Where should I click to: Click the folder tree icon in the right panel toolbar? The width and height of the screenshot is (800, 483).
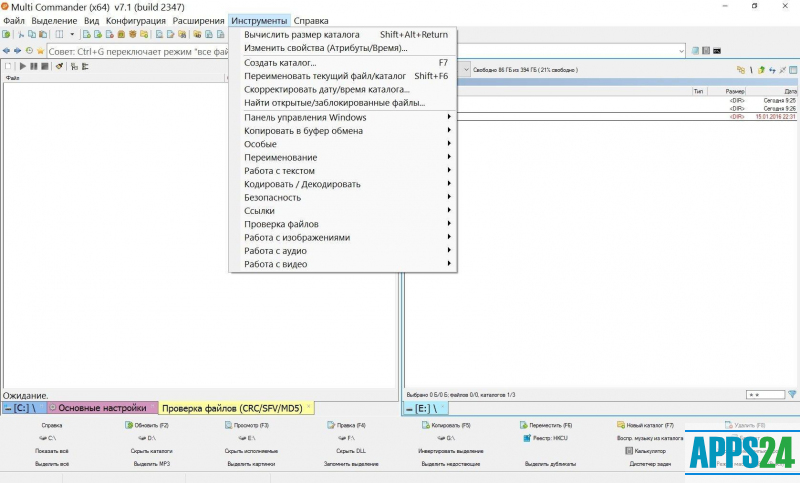[741, 70]
